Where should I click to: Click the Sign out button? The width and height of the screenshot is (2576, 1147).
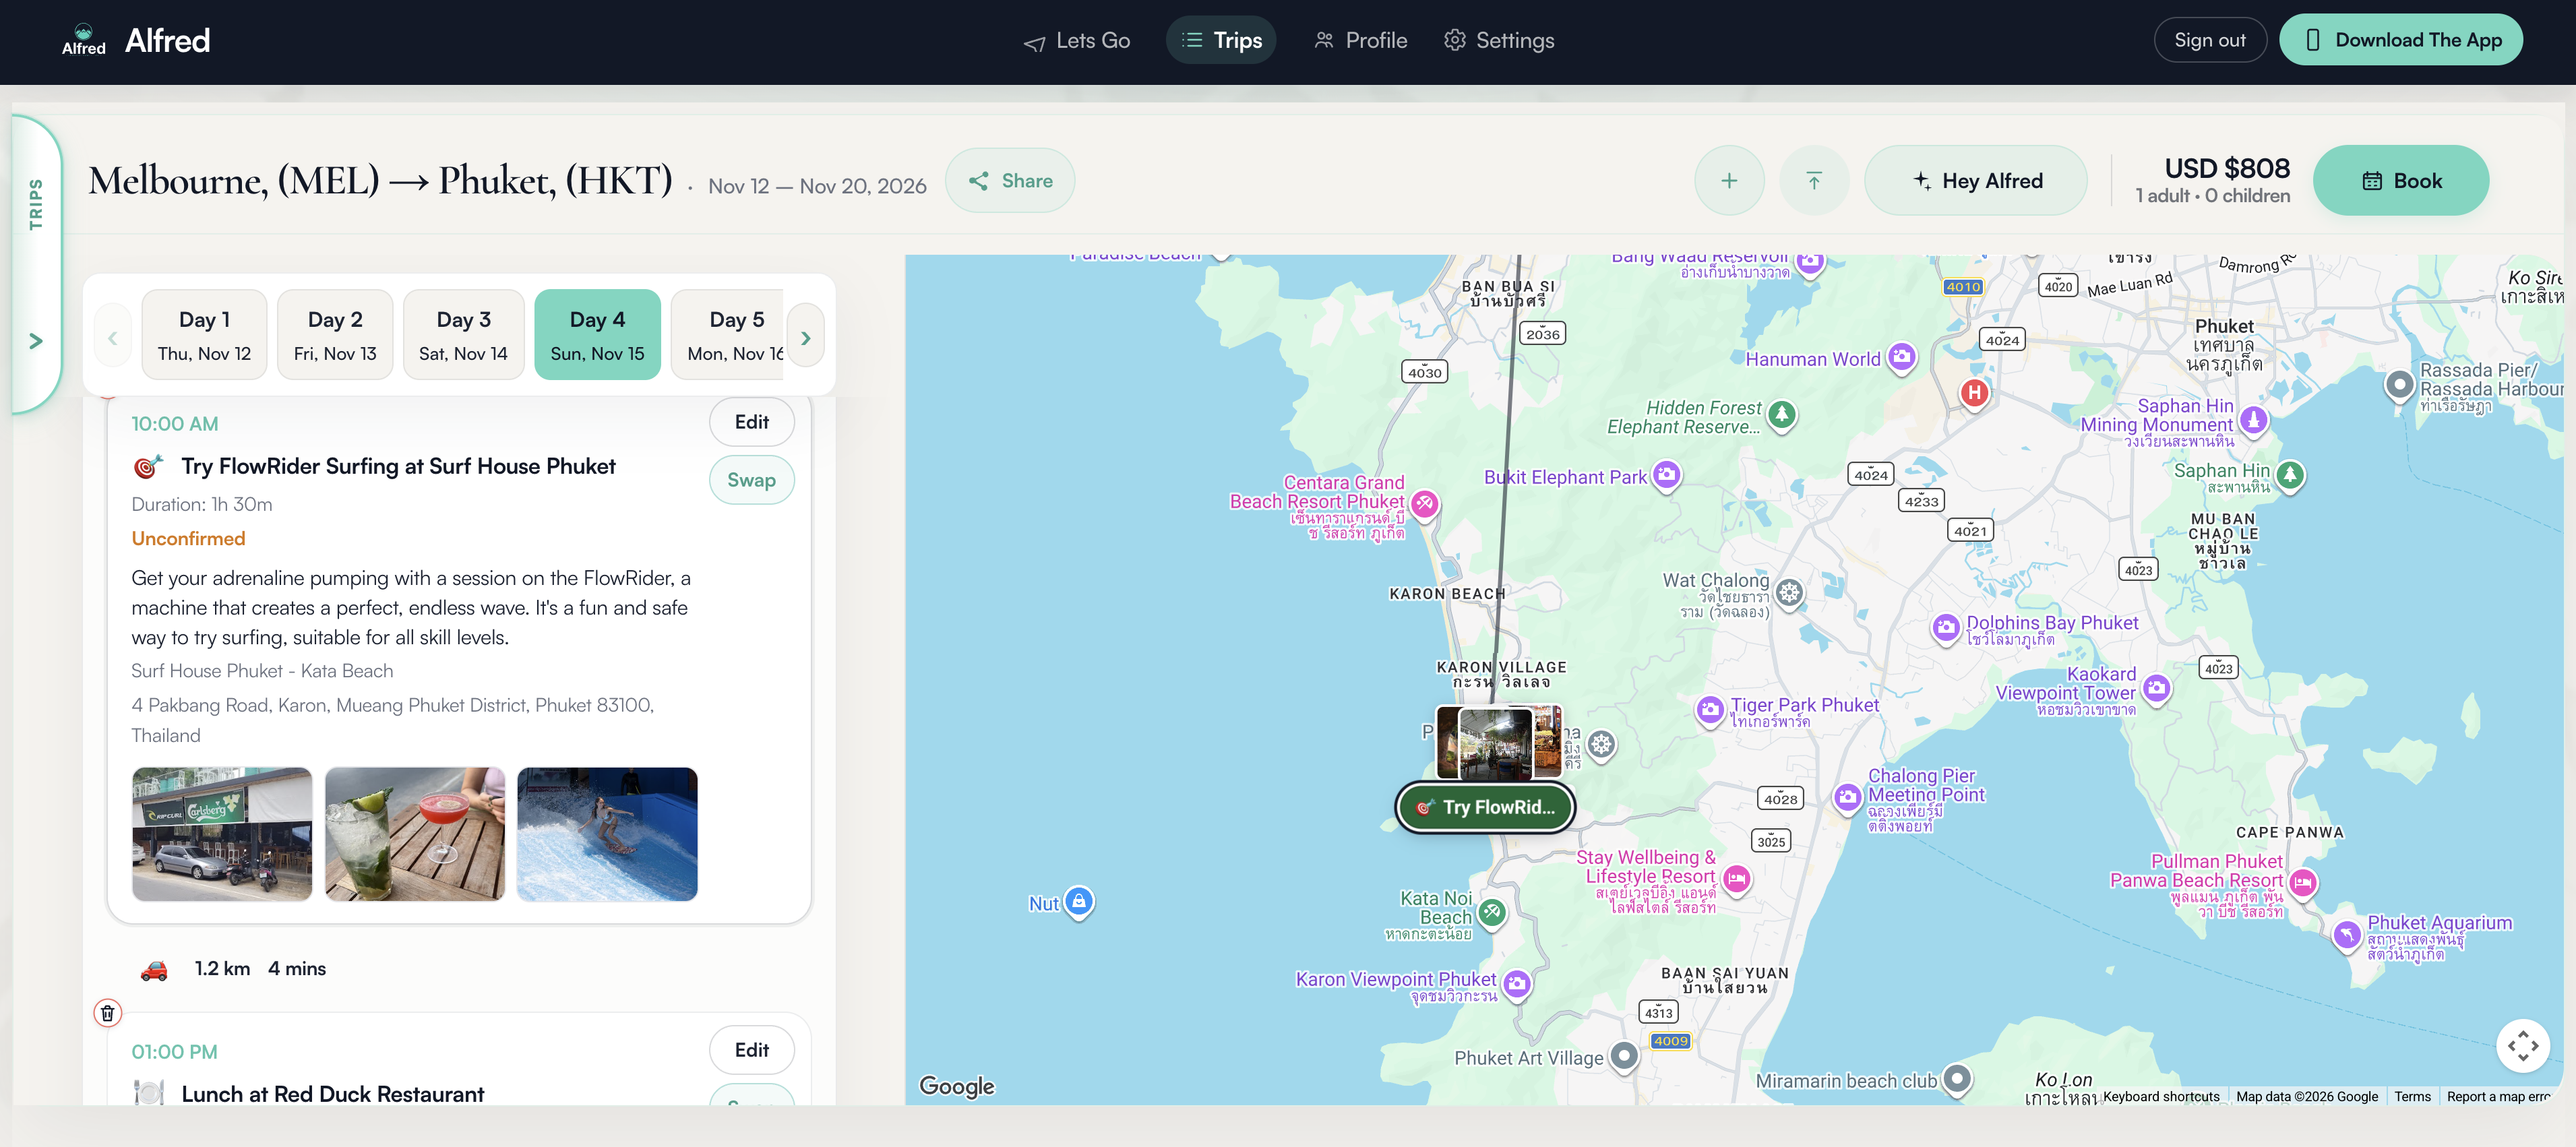pyautogui.click(x=2210, y=41)
